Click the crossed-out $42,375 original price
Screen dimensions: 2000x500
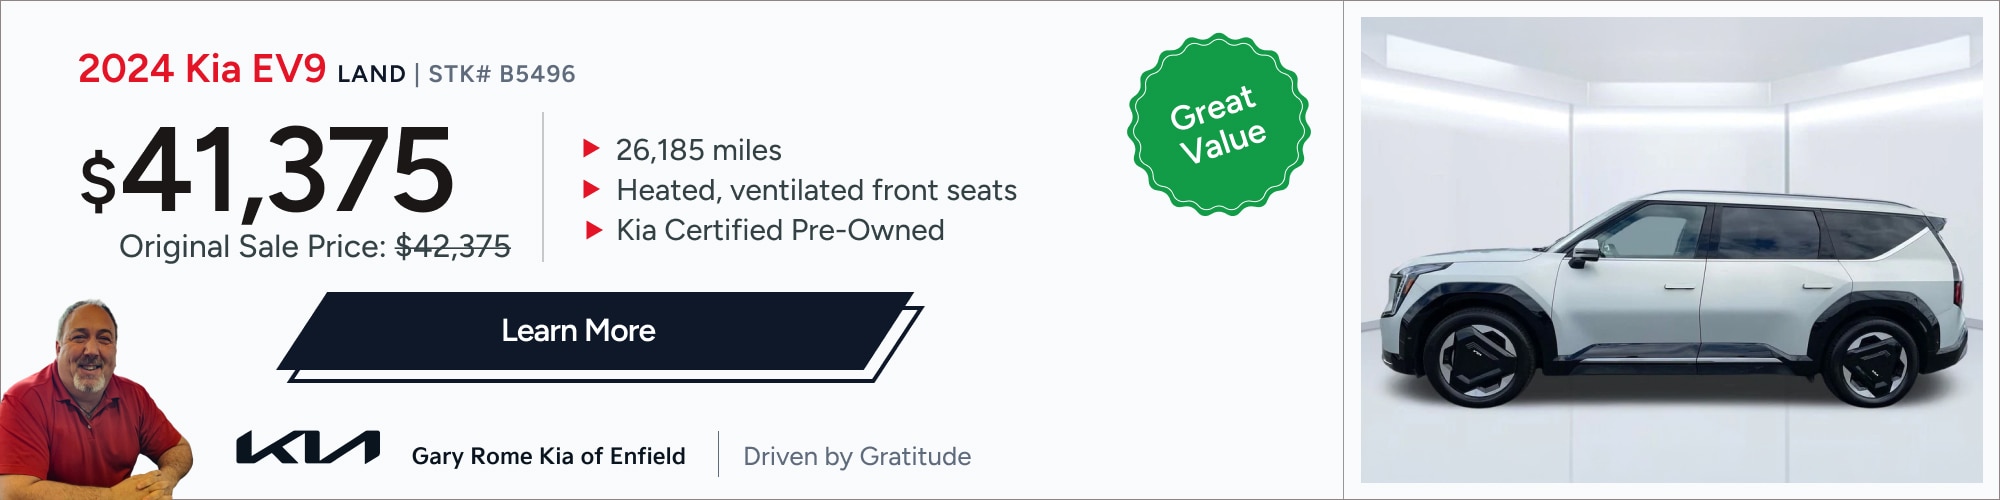pyautogui.click(x=453, y=246)
